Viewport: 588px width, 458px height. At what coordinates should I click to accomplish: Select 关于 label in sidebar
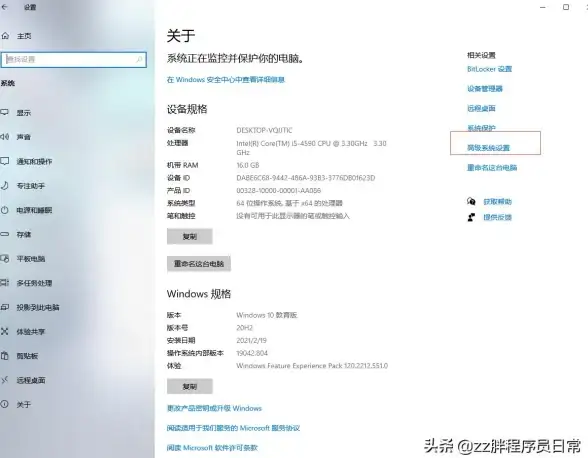click(24, 404)
